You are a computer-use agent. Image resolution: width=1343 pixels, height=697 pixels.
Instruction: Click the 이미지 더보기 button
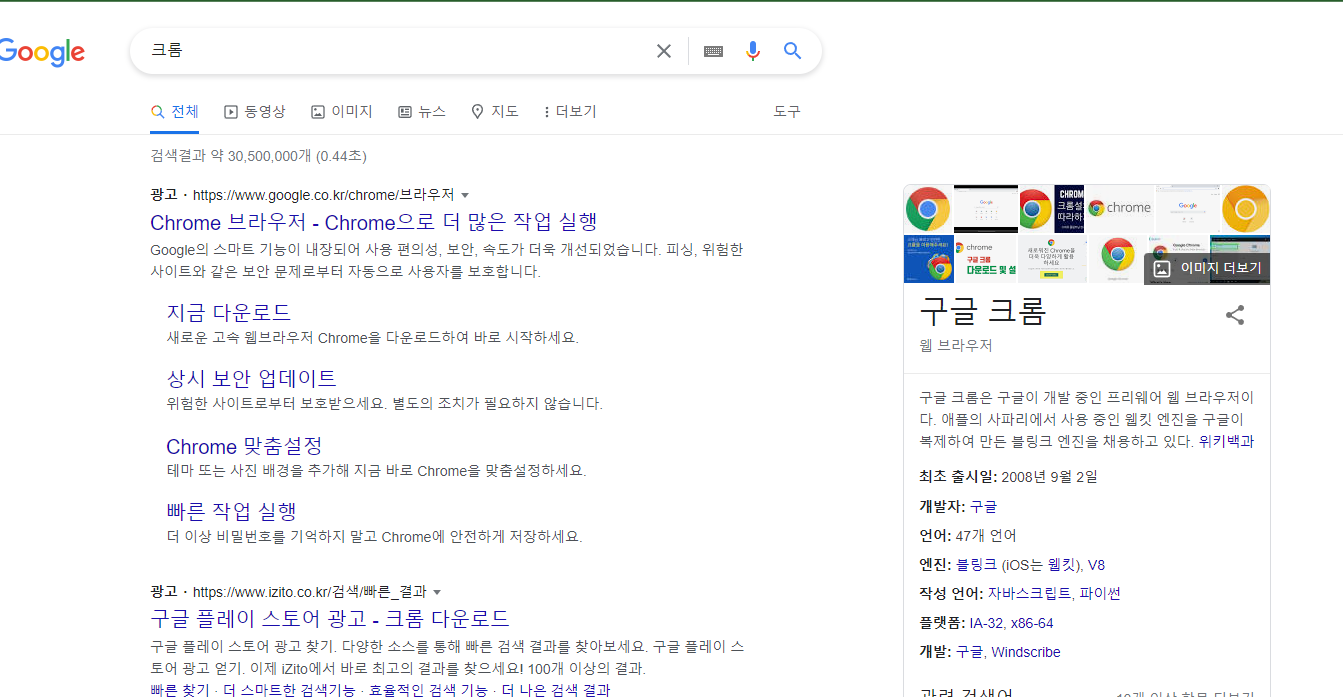pyautogui.click(x=1207, y=268)
